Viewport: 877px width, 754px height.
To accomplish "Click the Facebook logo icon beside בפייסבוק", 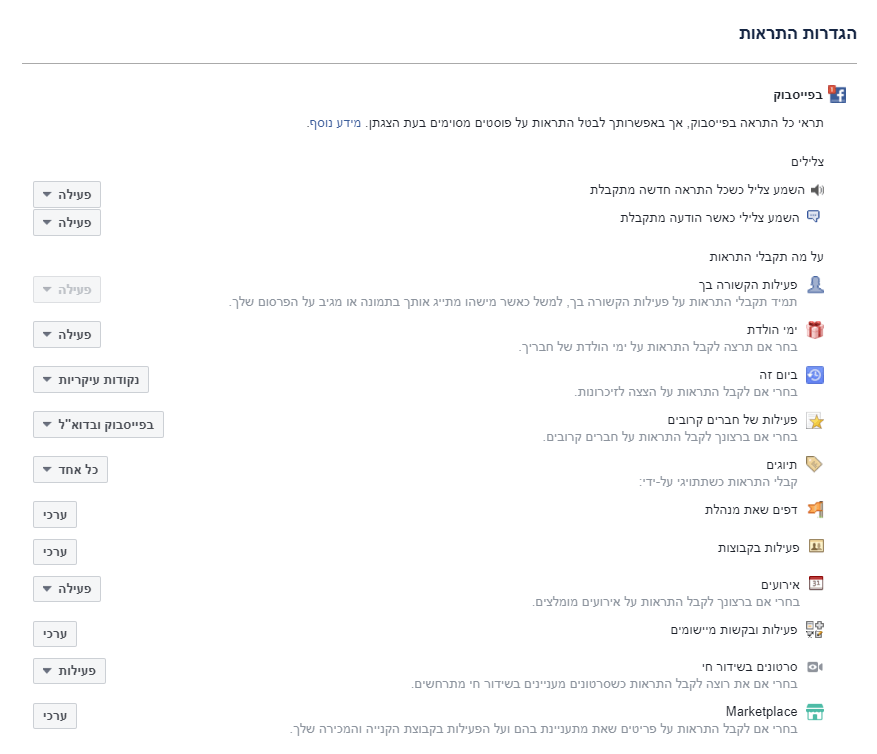I will [x=837, y=95].
